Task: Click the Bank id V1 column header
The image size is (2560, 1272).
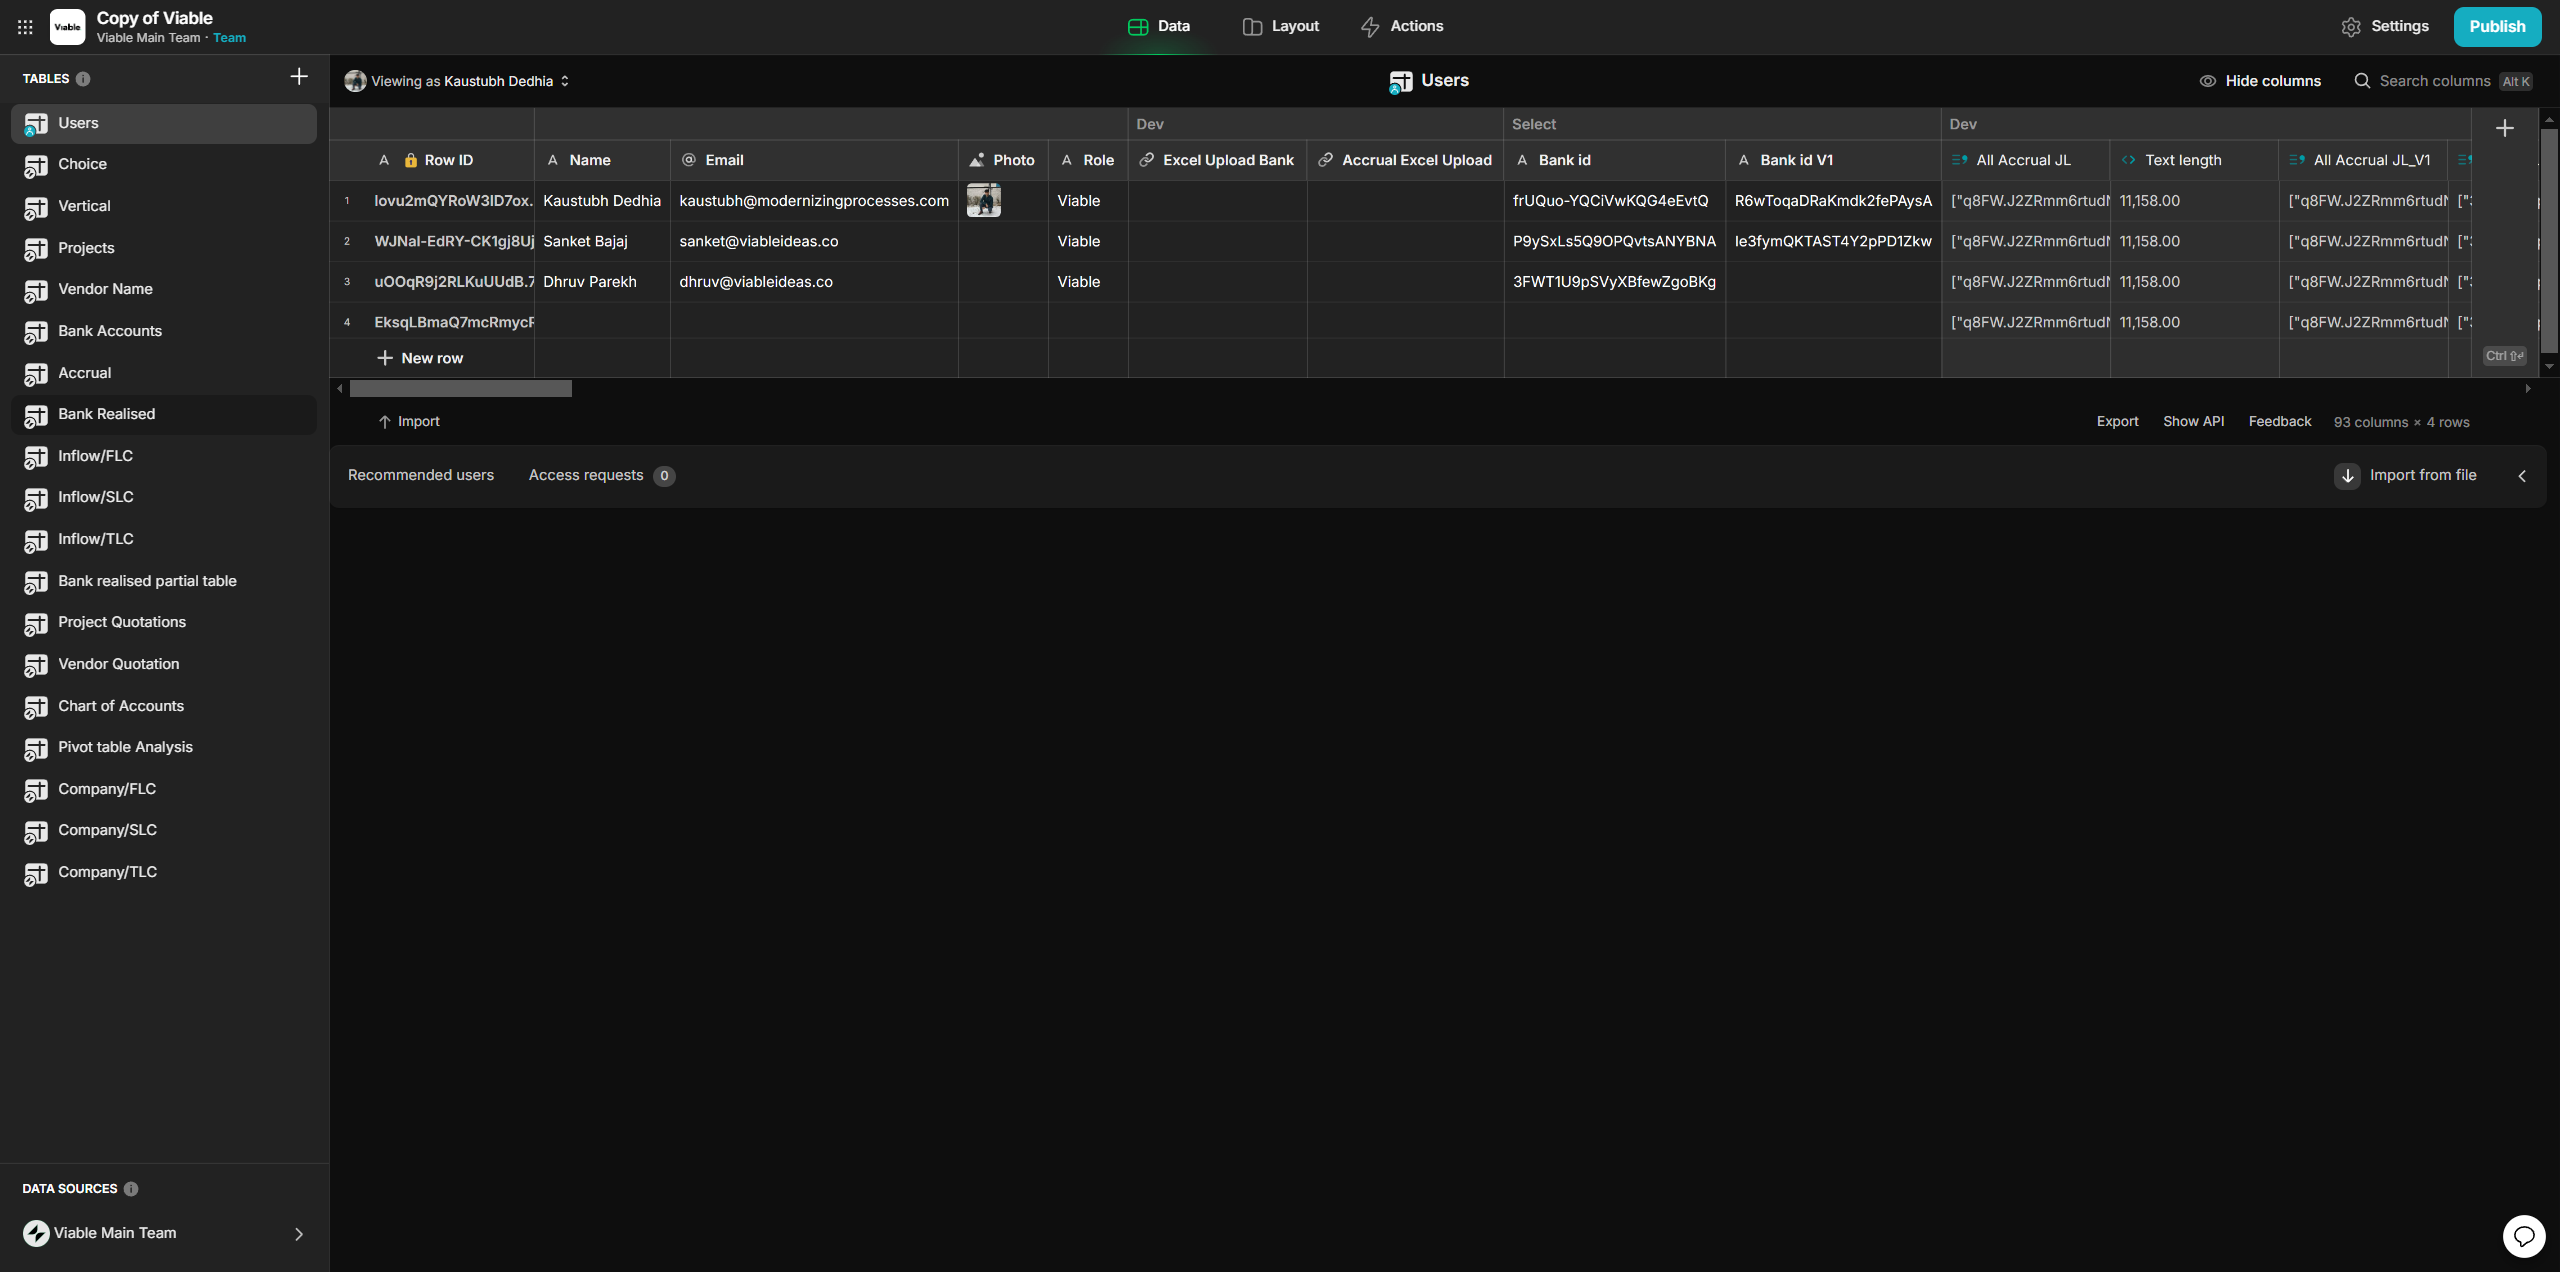Action: (1833, 160)
